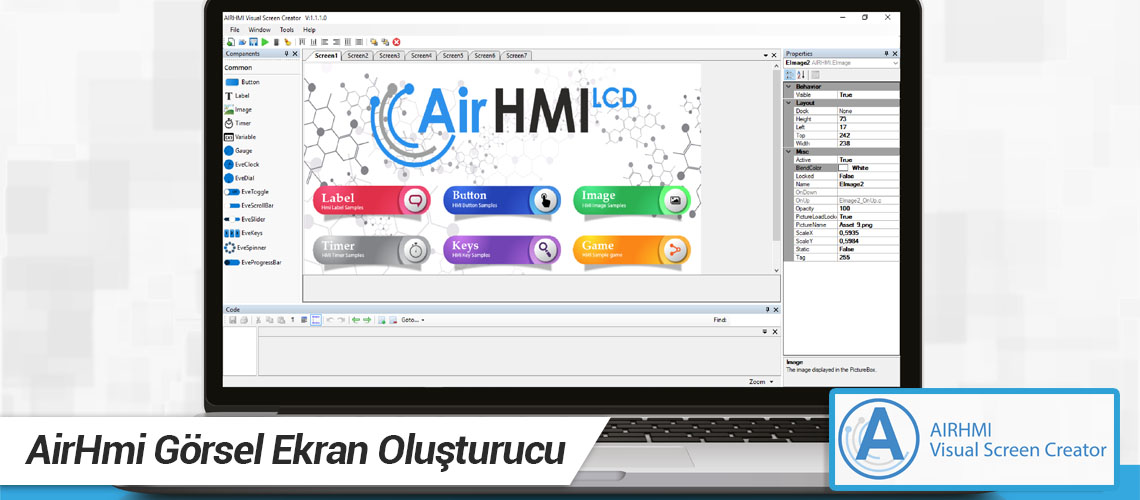The height and width of the screenshot is (500, 1140).
Task: Select the Gauge component
Action: tap(238, 151)
